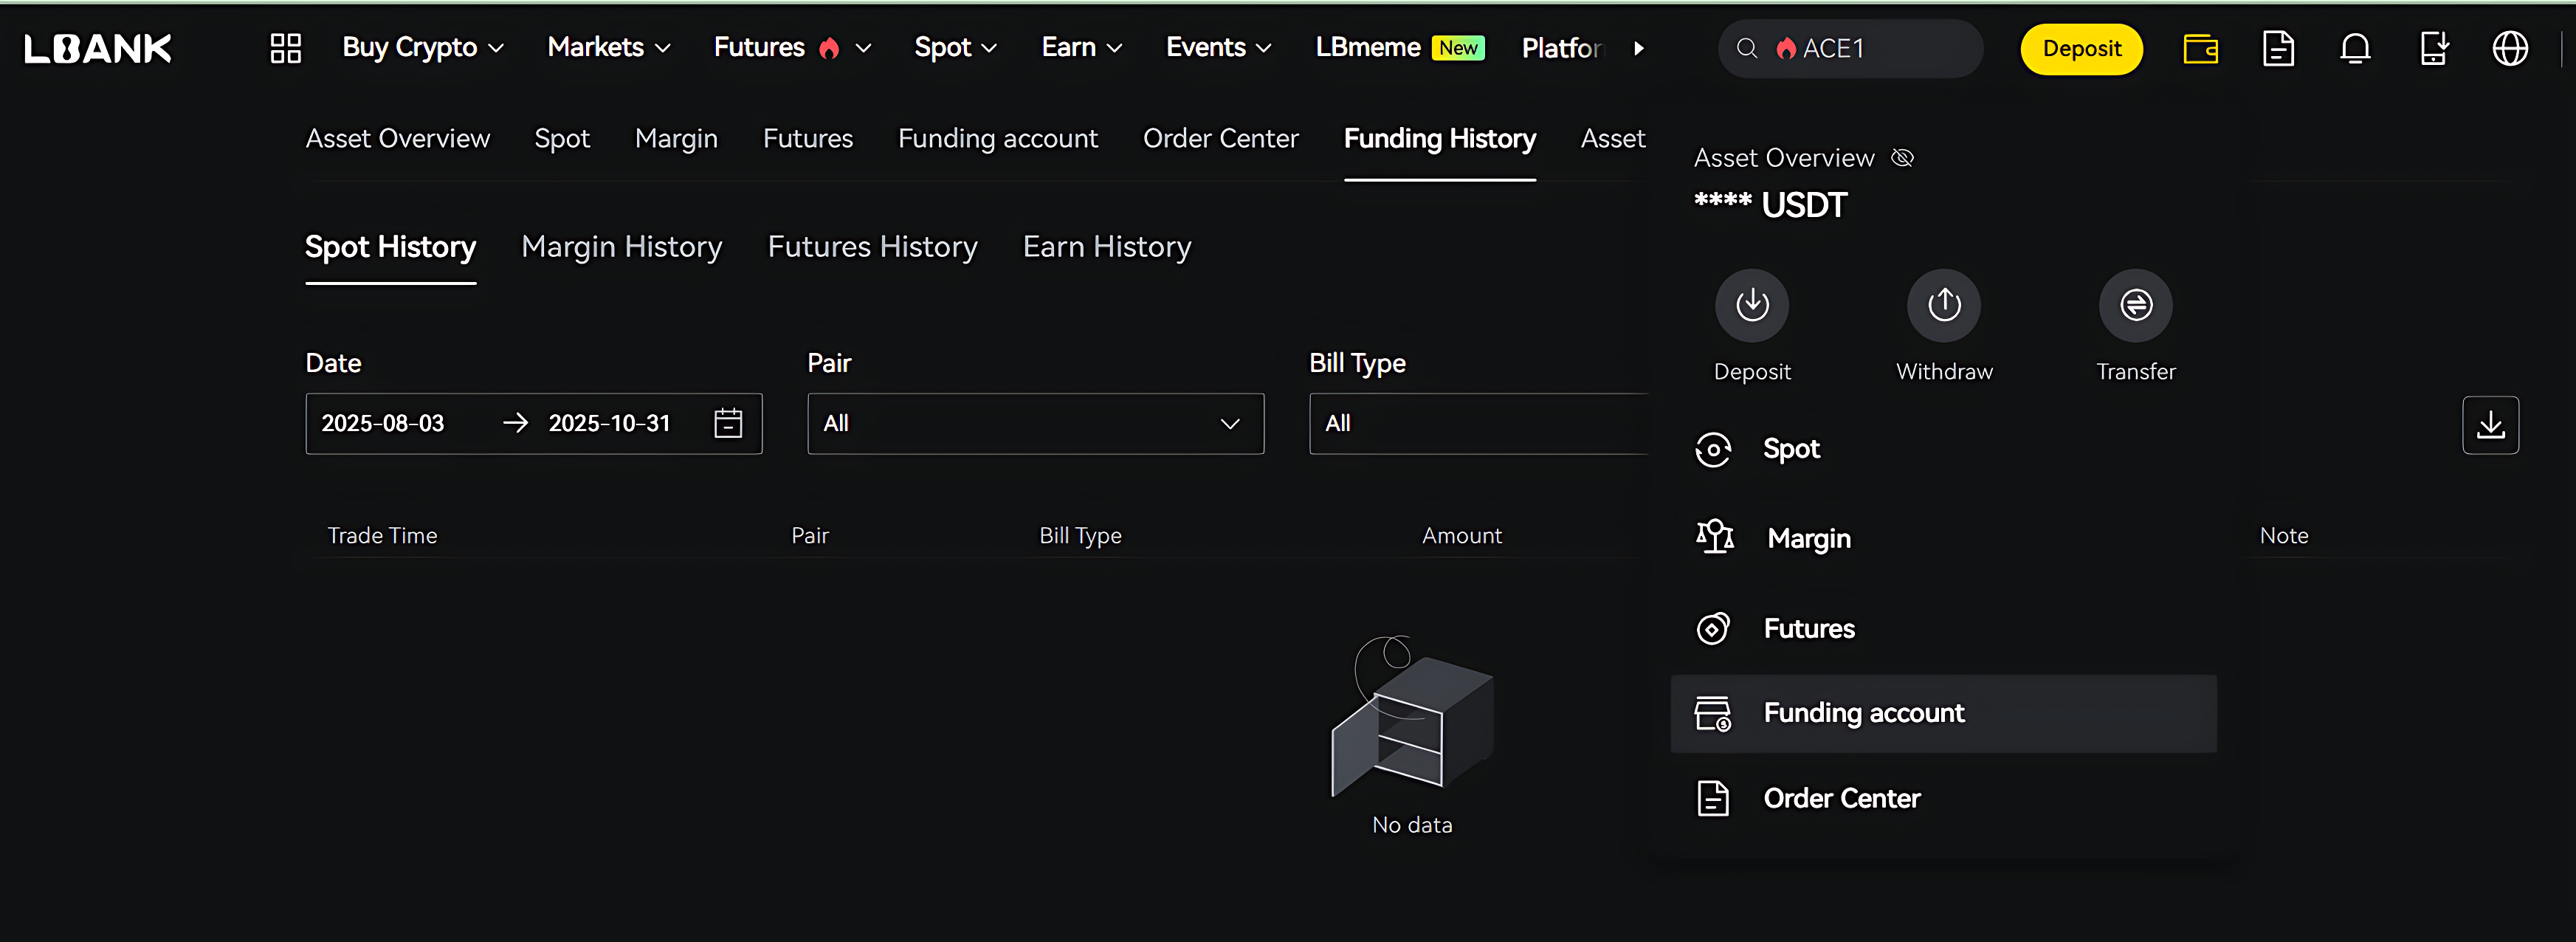Click the yellow Deposit button
2576x942 pixels.
tap(2081, 48)
